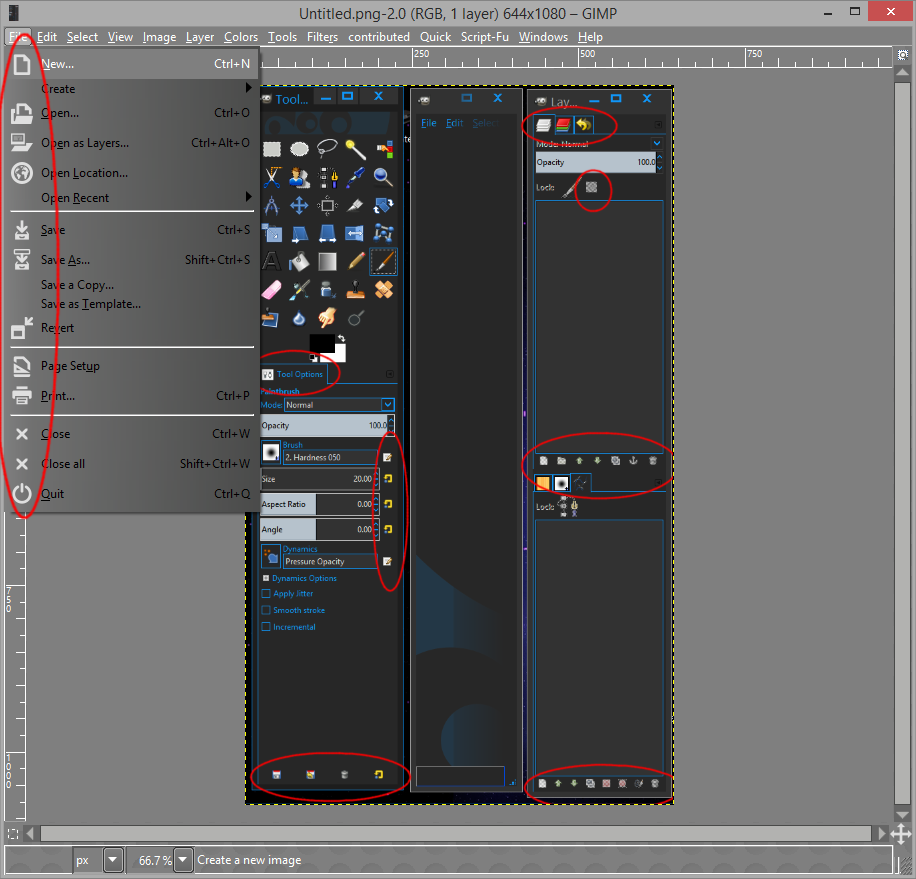Expand the Create submenu arrow
916x879 pixels.
click(x=248, y=88)
